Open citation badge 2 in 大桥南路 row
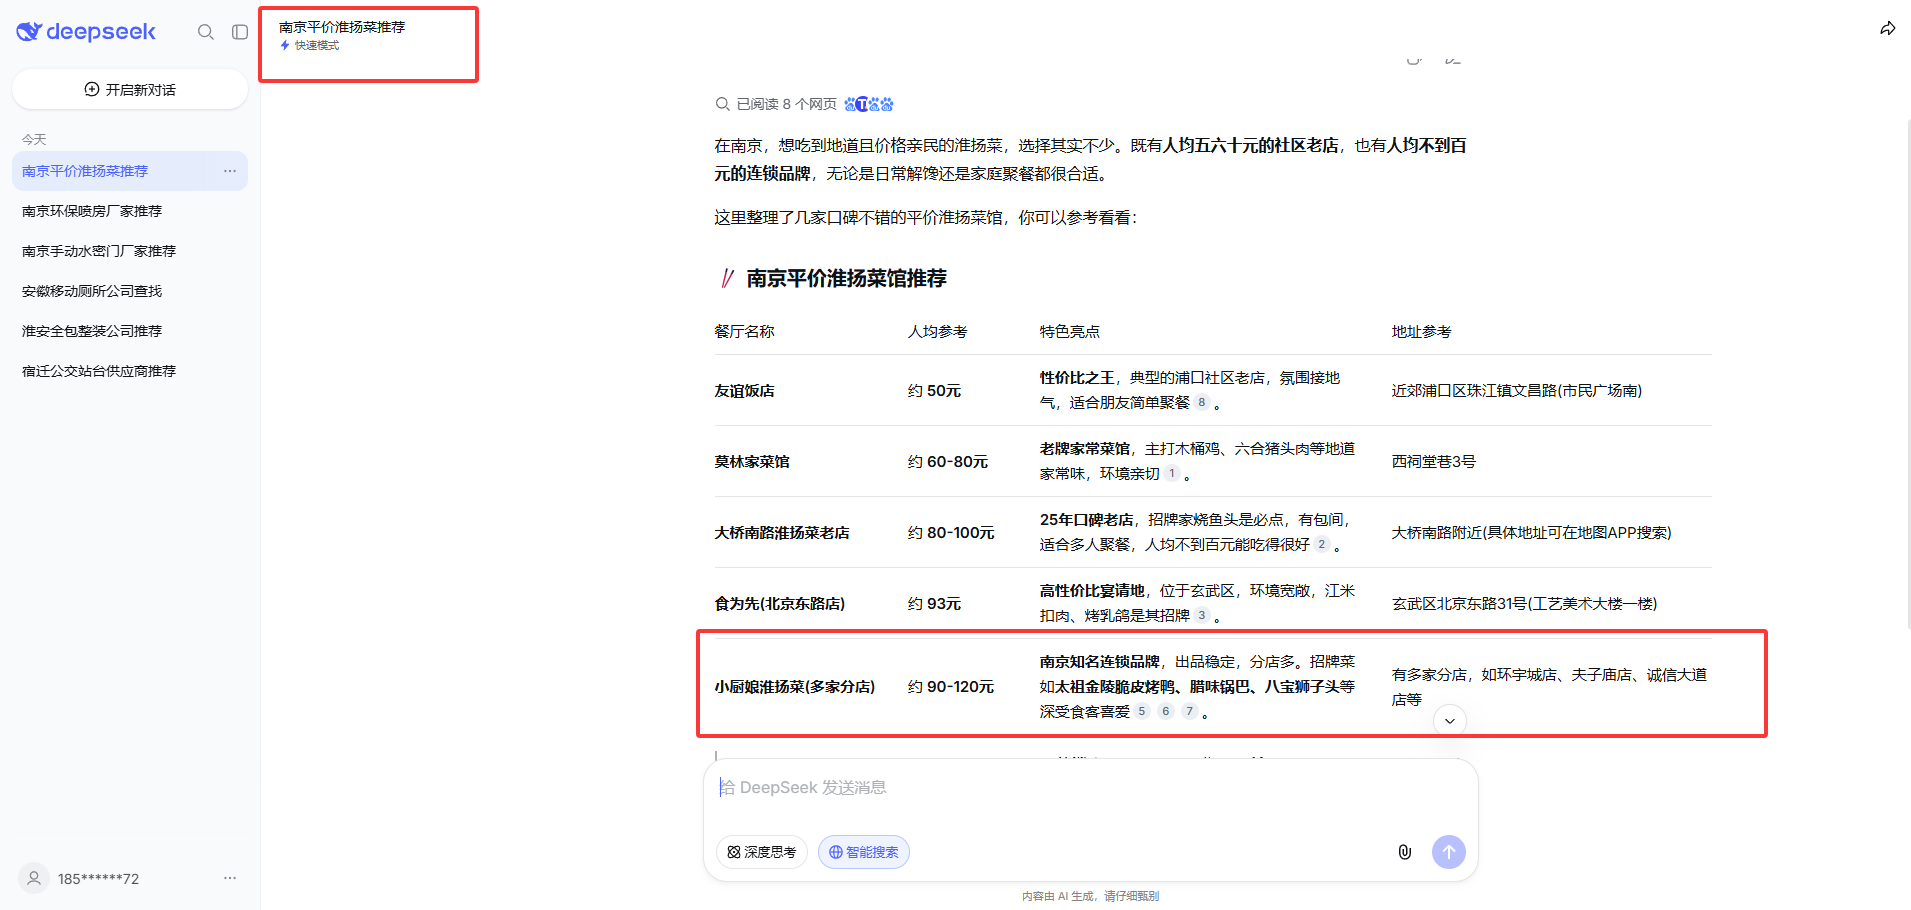 (1322, 544)
